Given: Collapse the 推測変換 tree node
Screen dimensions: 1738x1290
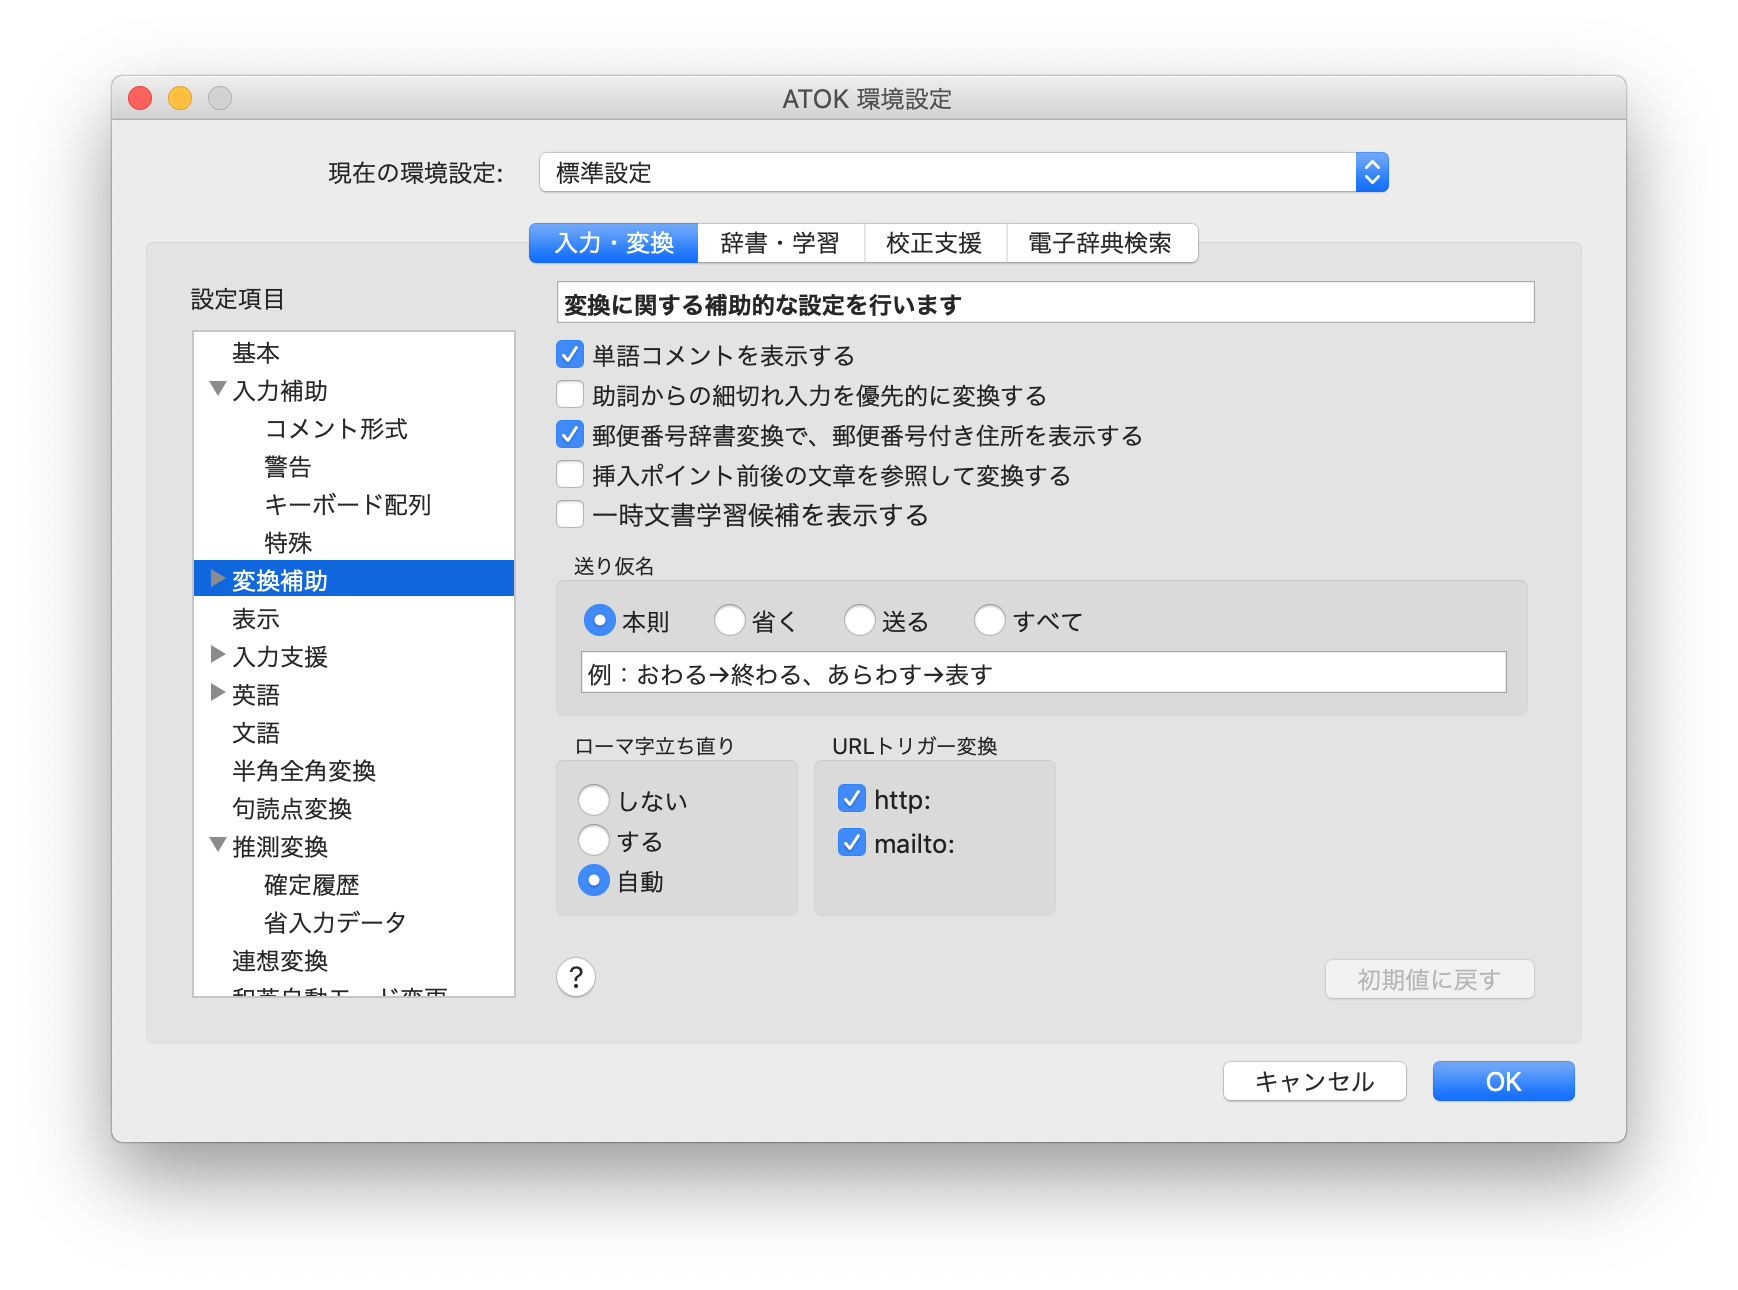Looking at the screenshot, I should tap(217, 845).
